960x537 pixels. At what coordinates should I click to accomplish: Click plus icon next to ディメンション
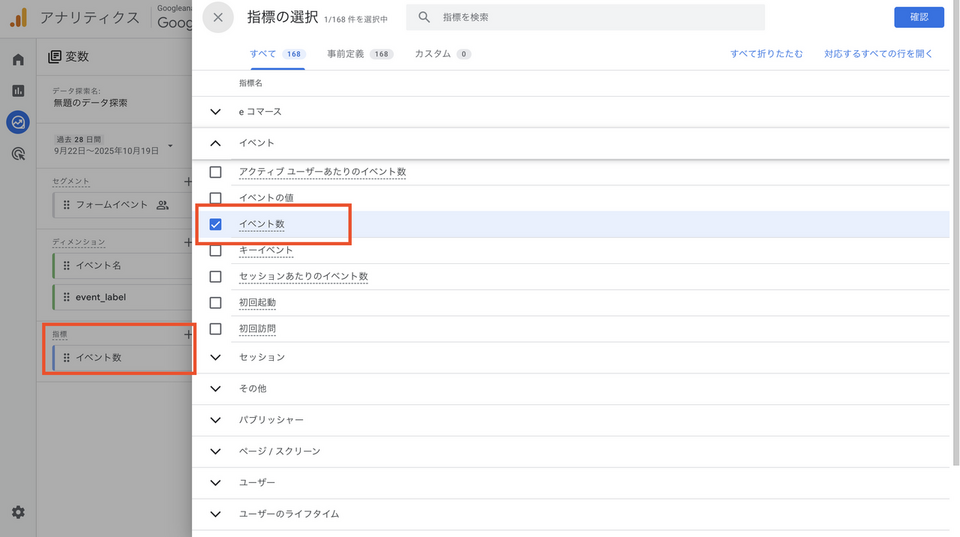point(187,242)
